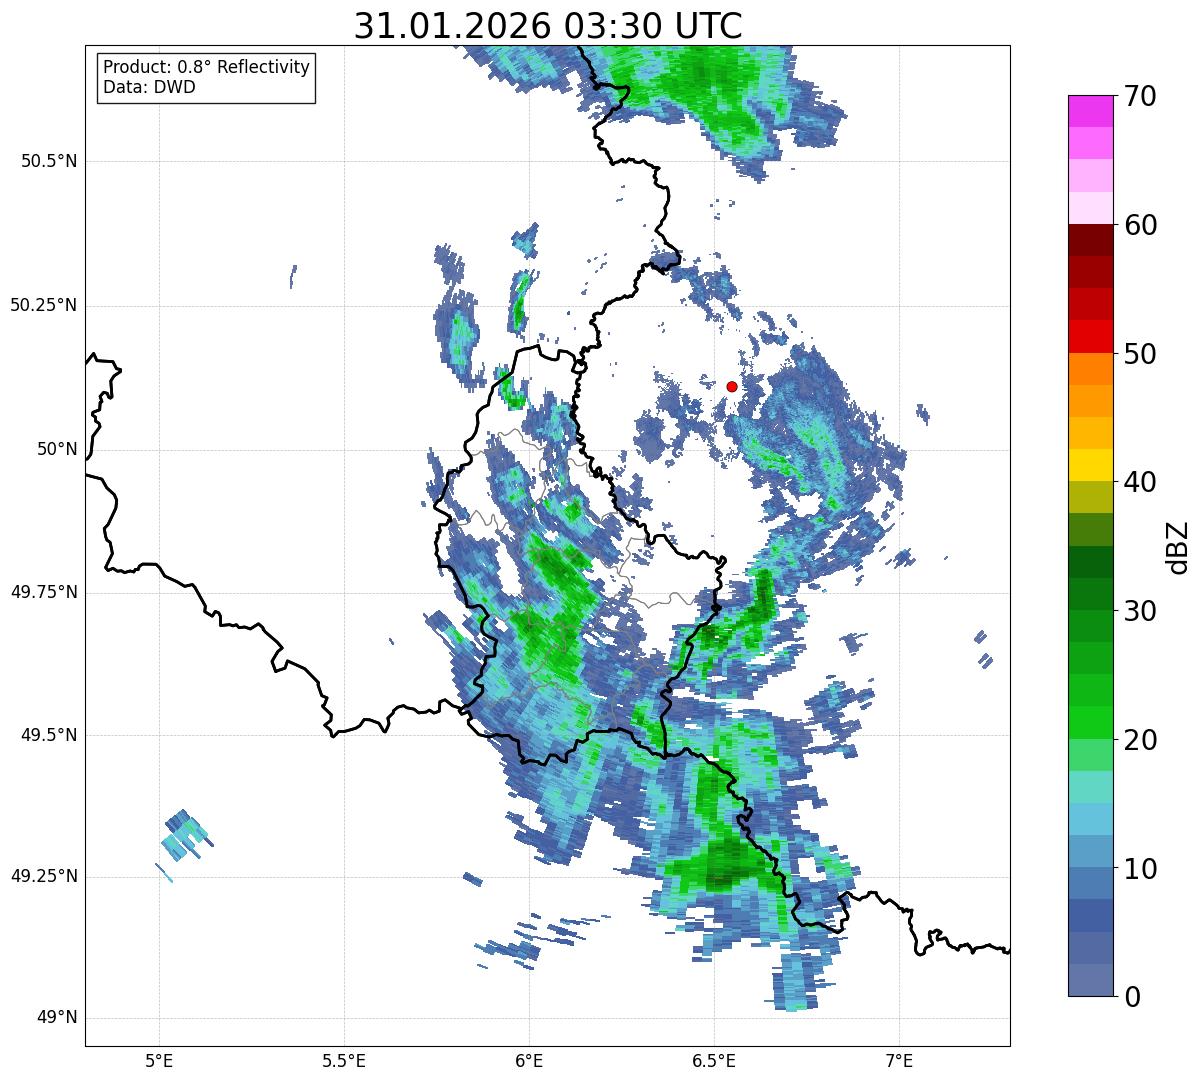Click the latitude label 49°N
This screenshot has height=1081, width=1202.
[57, 1018]
